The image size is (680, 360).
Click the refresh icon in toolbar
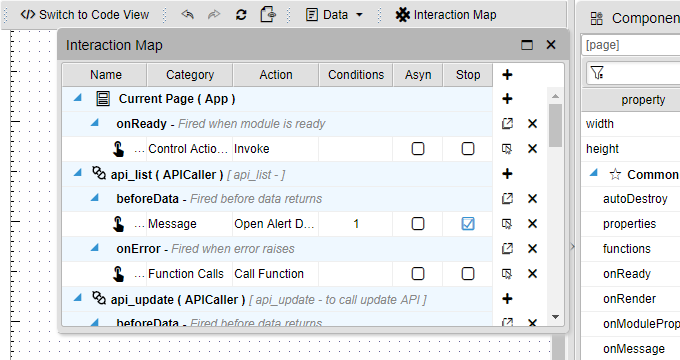[x=241, y=15]
